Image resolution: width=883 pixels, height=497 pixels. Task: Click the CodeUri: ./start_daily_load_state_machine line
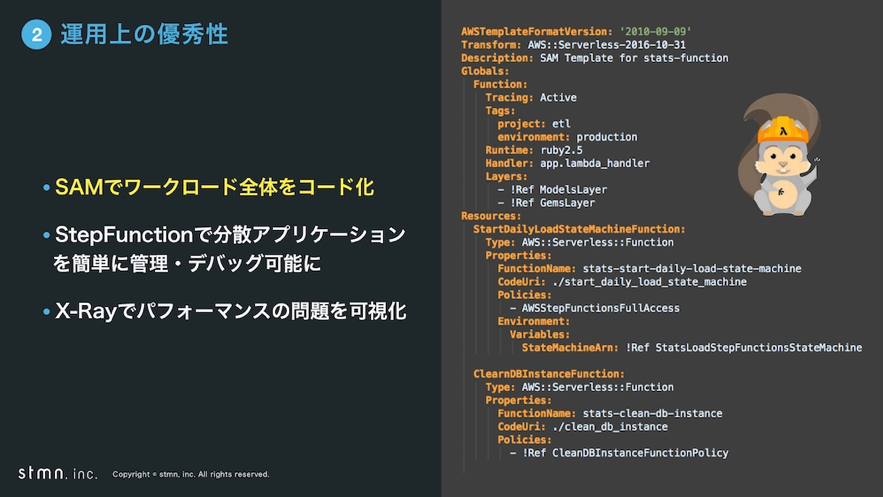pyautogui.click(x=622, y=282)
